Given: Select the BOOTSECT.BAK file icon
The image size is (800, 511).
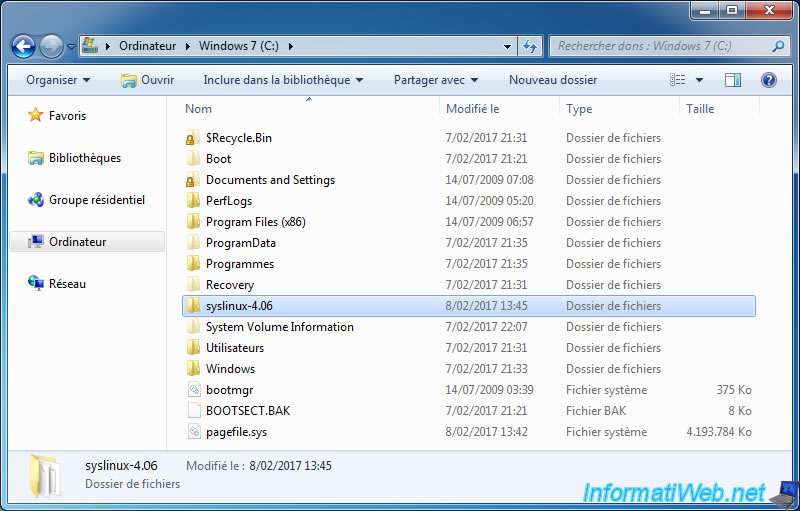Looking at the screenshot, I should coord(194,411).
